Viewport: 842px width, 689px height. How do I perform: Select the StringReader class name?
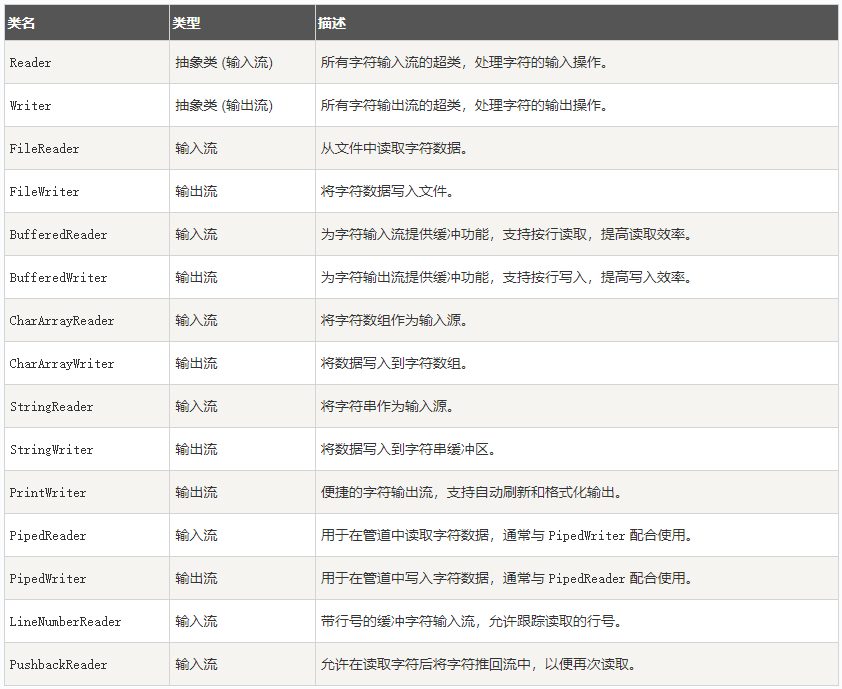tap(51, 407)
